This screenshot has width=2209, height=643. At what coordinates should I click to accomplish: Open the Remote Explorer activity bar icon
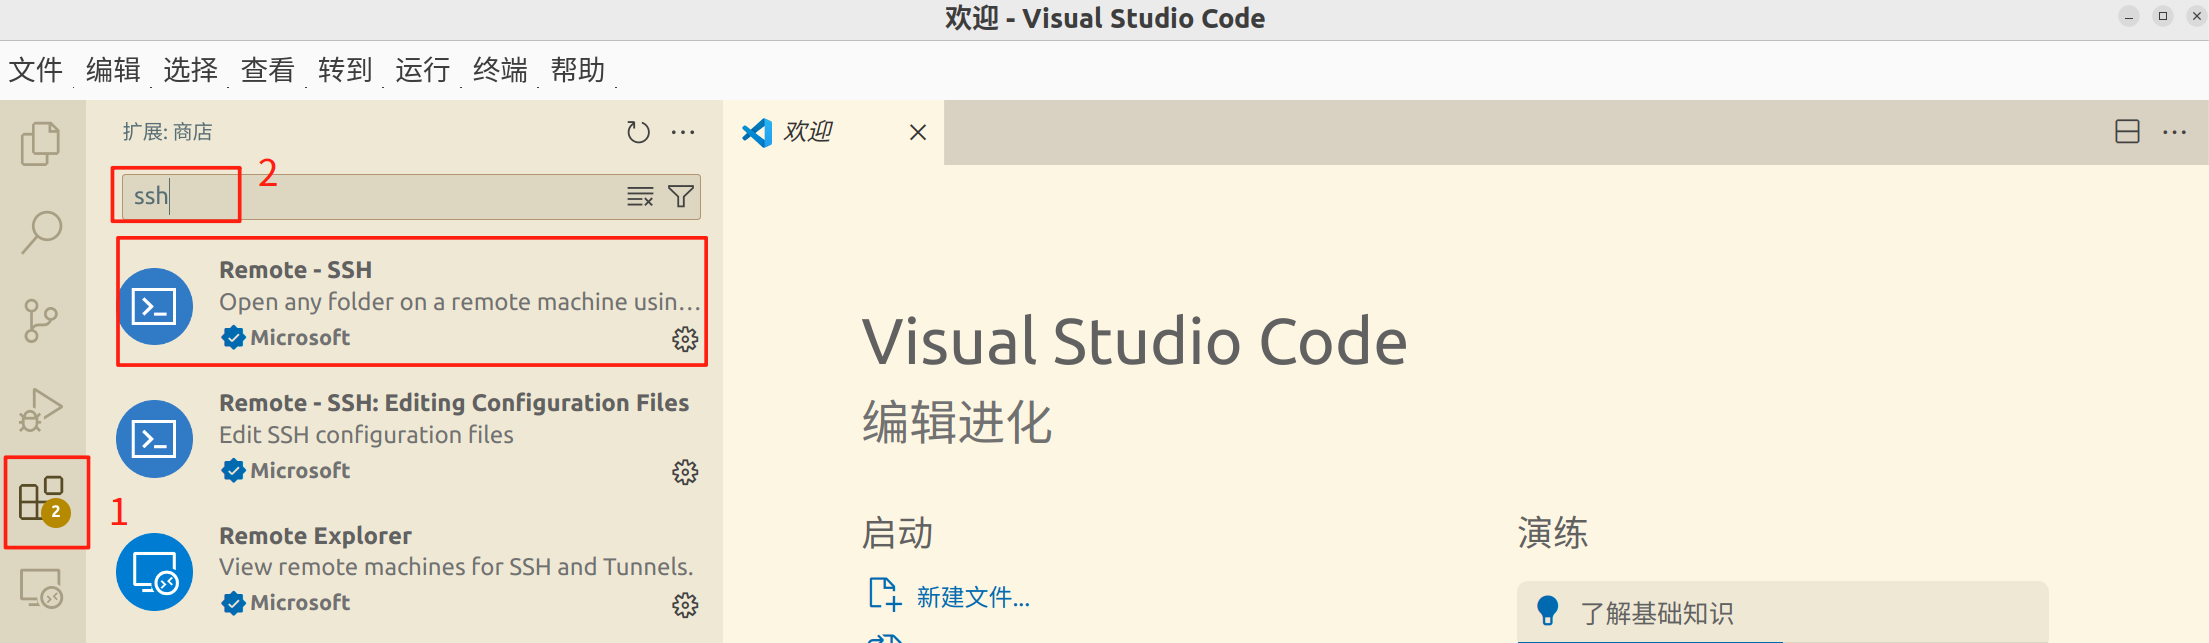point(41,588)
